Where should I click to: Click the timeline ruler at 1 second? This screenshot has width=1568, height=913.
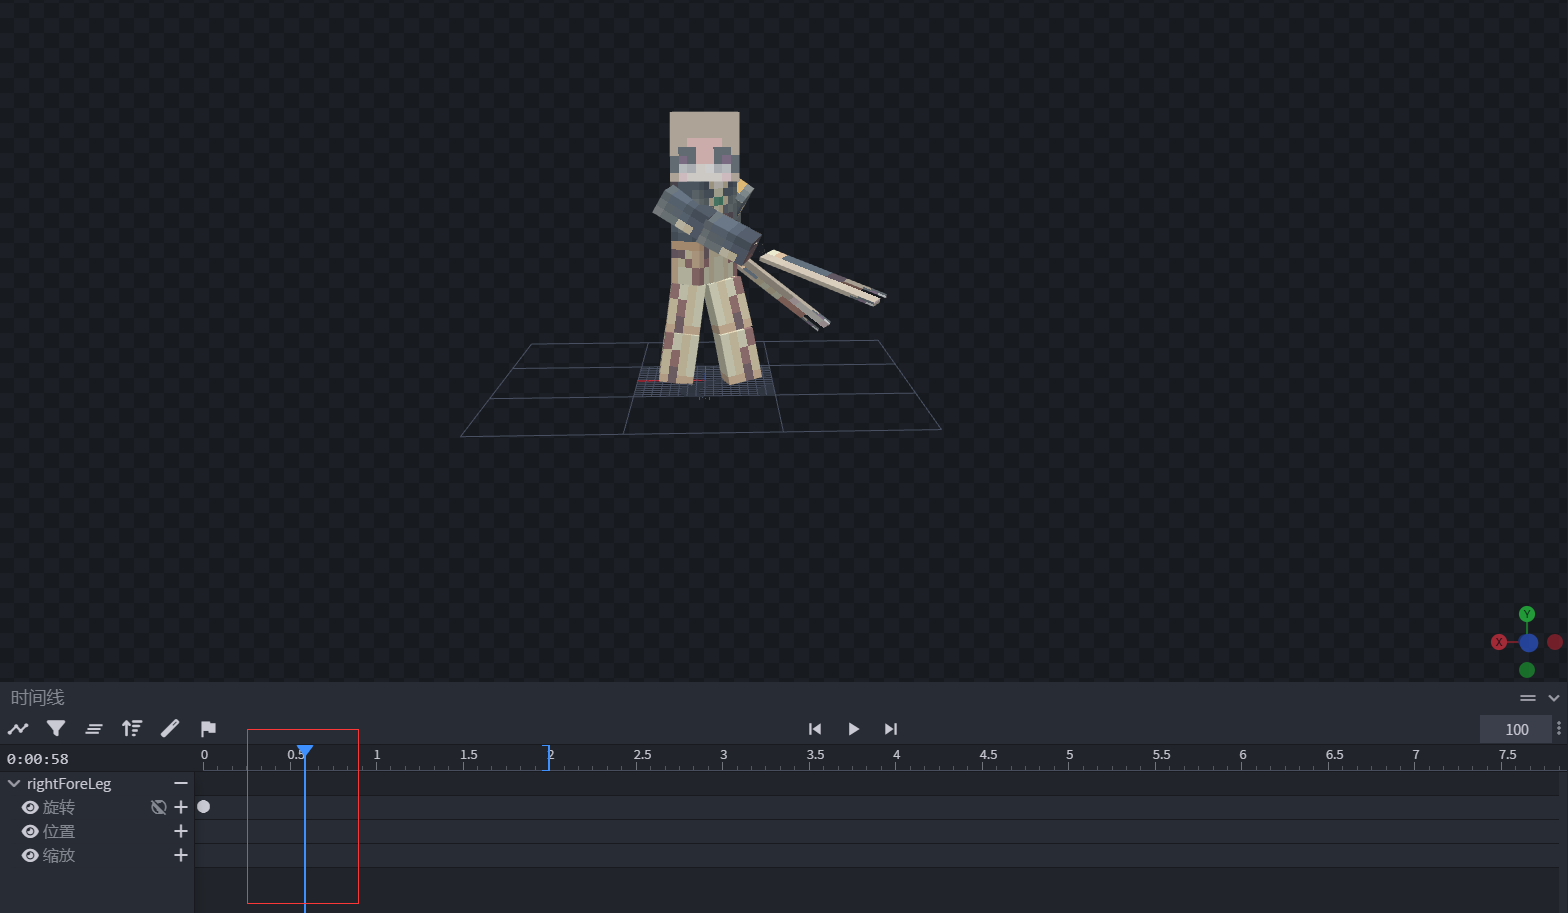[377, 757]
